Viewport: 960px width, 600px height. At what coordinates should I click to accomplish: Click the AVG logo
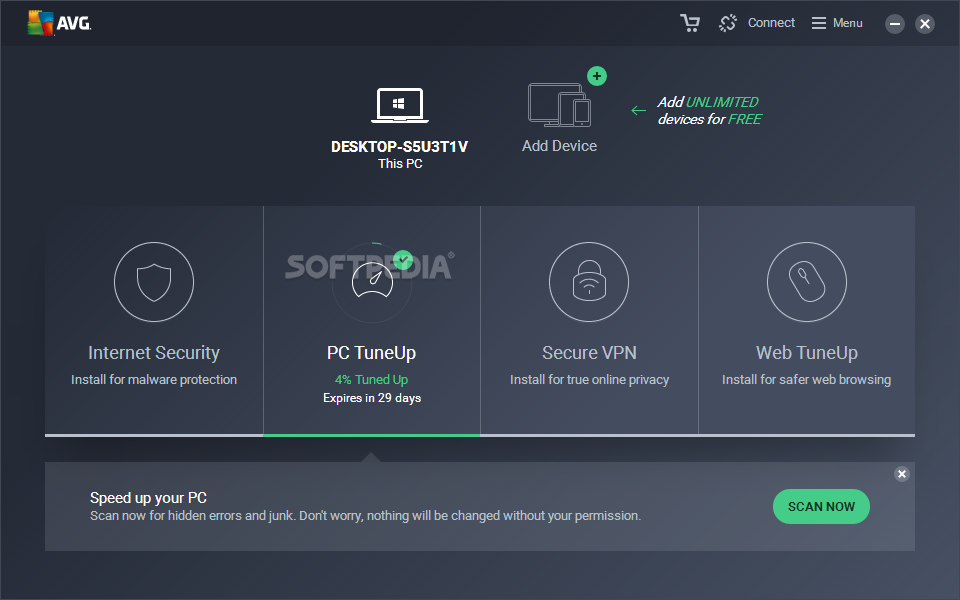point(59,23)
